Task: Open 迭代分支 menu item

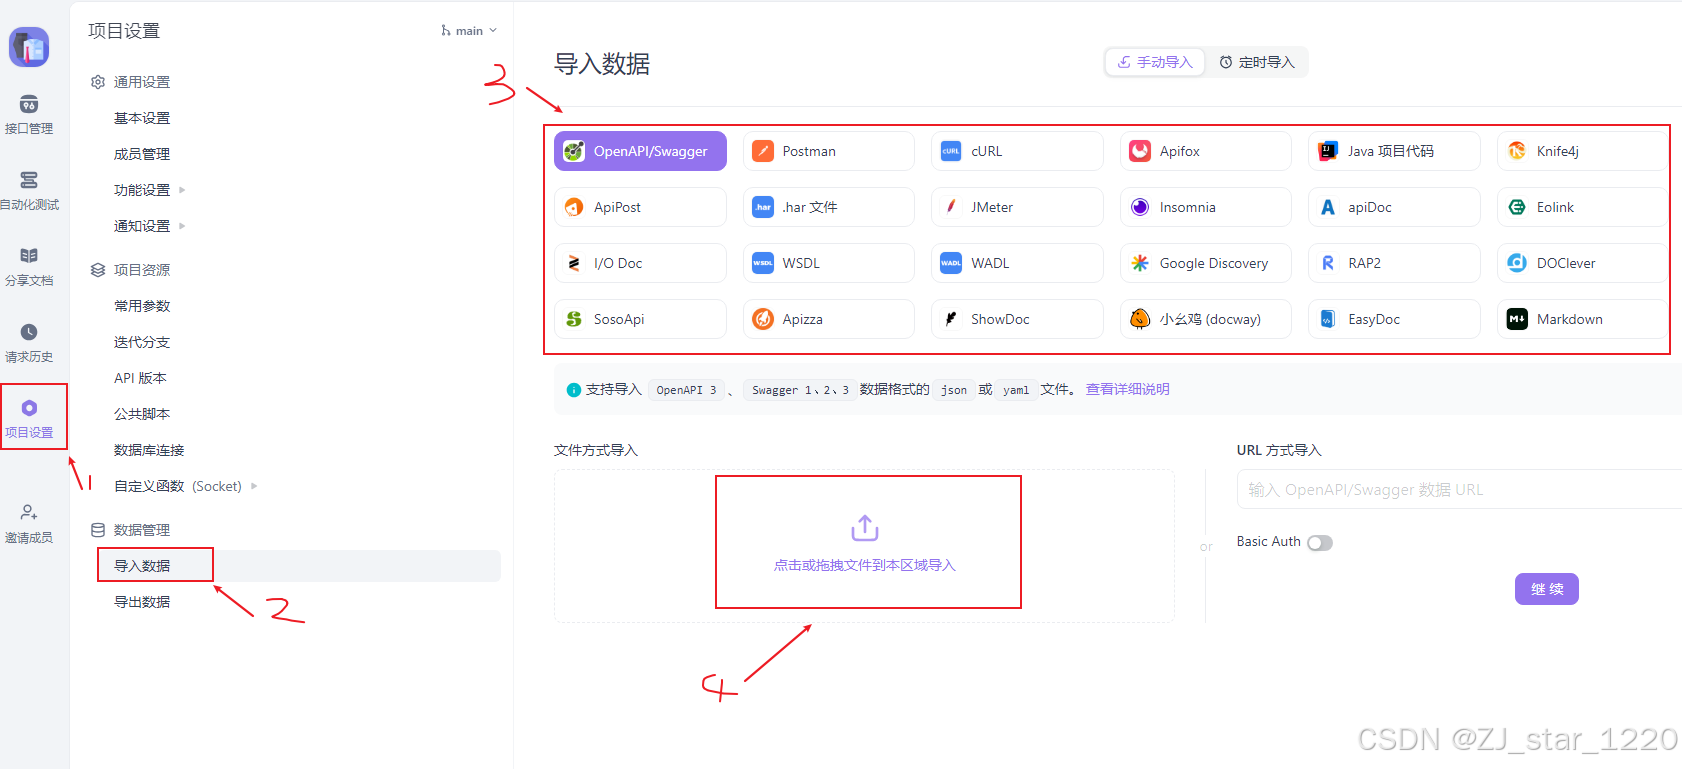Action: coord(142,342)
